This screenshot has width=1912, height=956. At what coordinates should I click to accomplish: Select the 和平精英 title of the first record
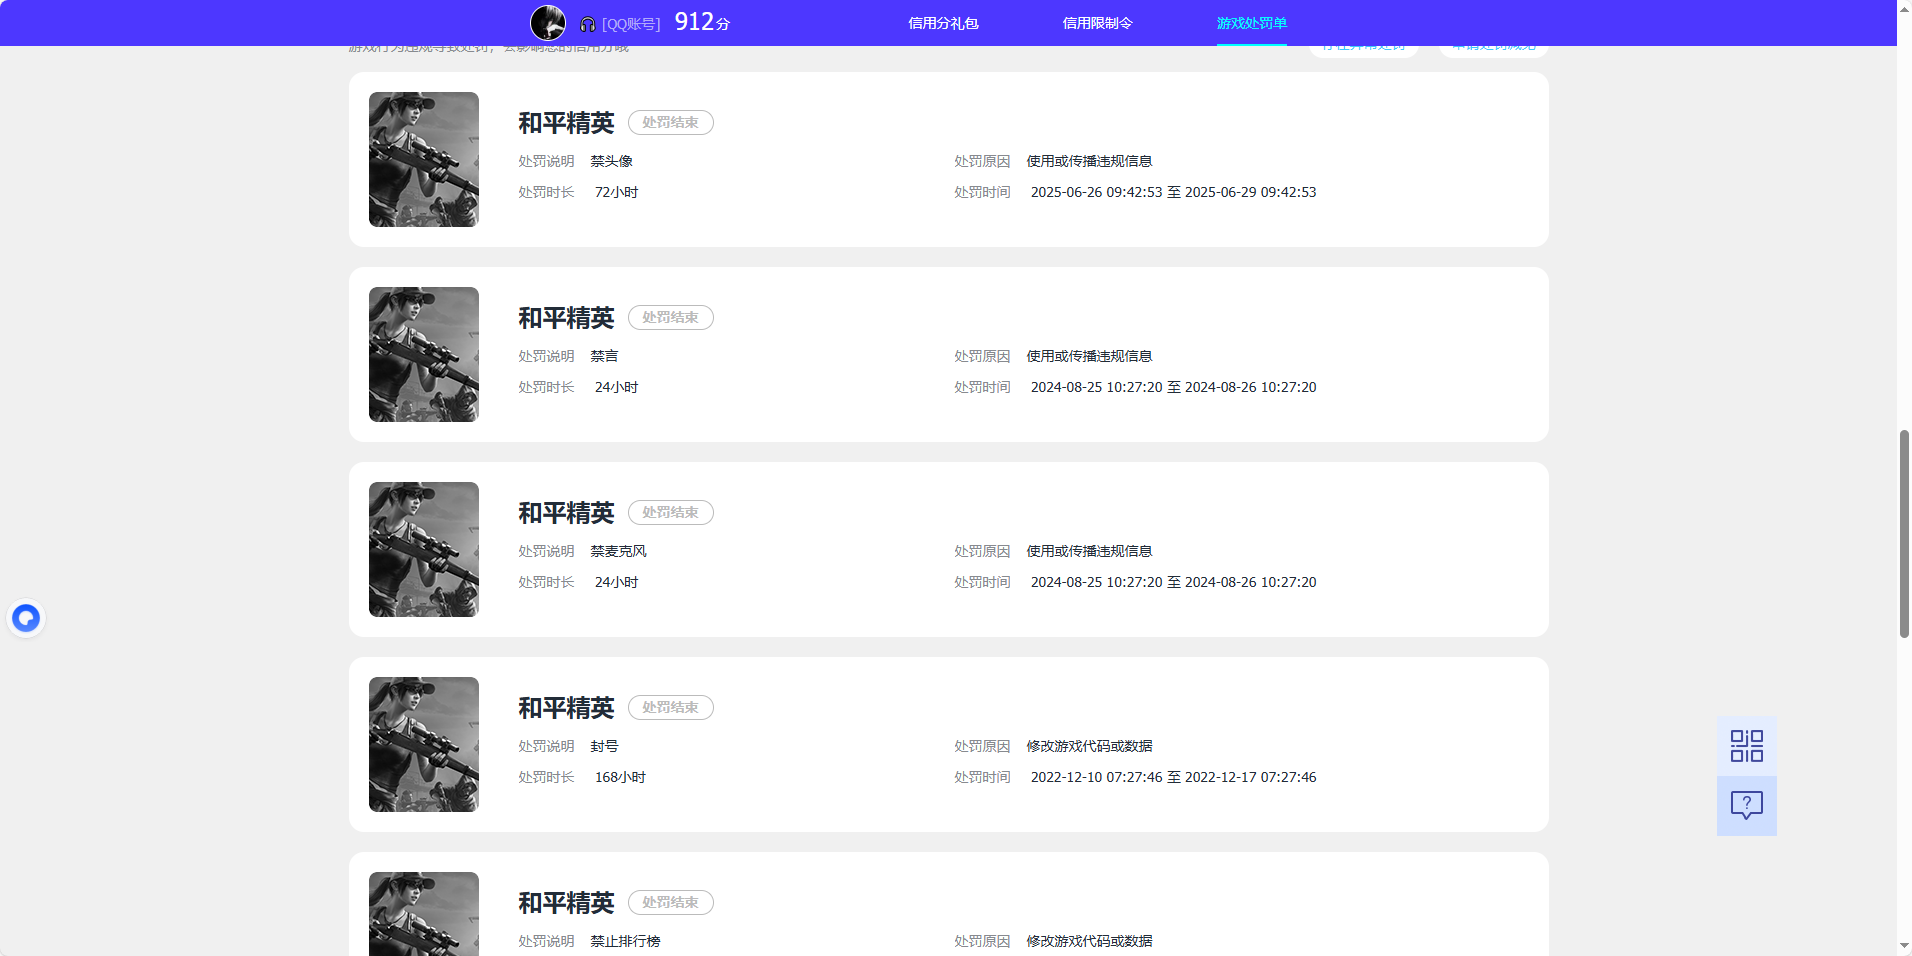coord(565,121)
